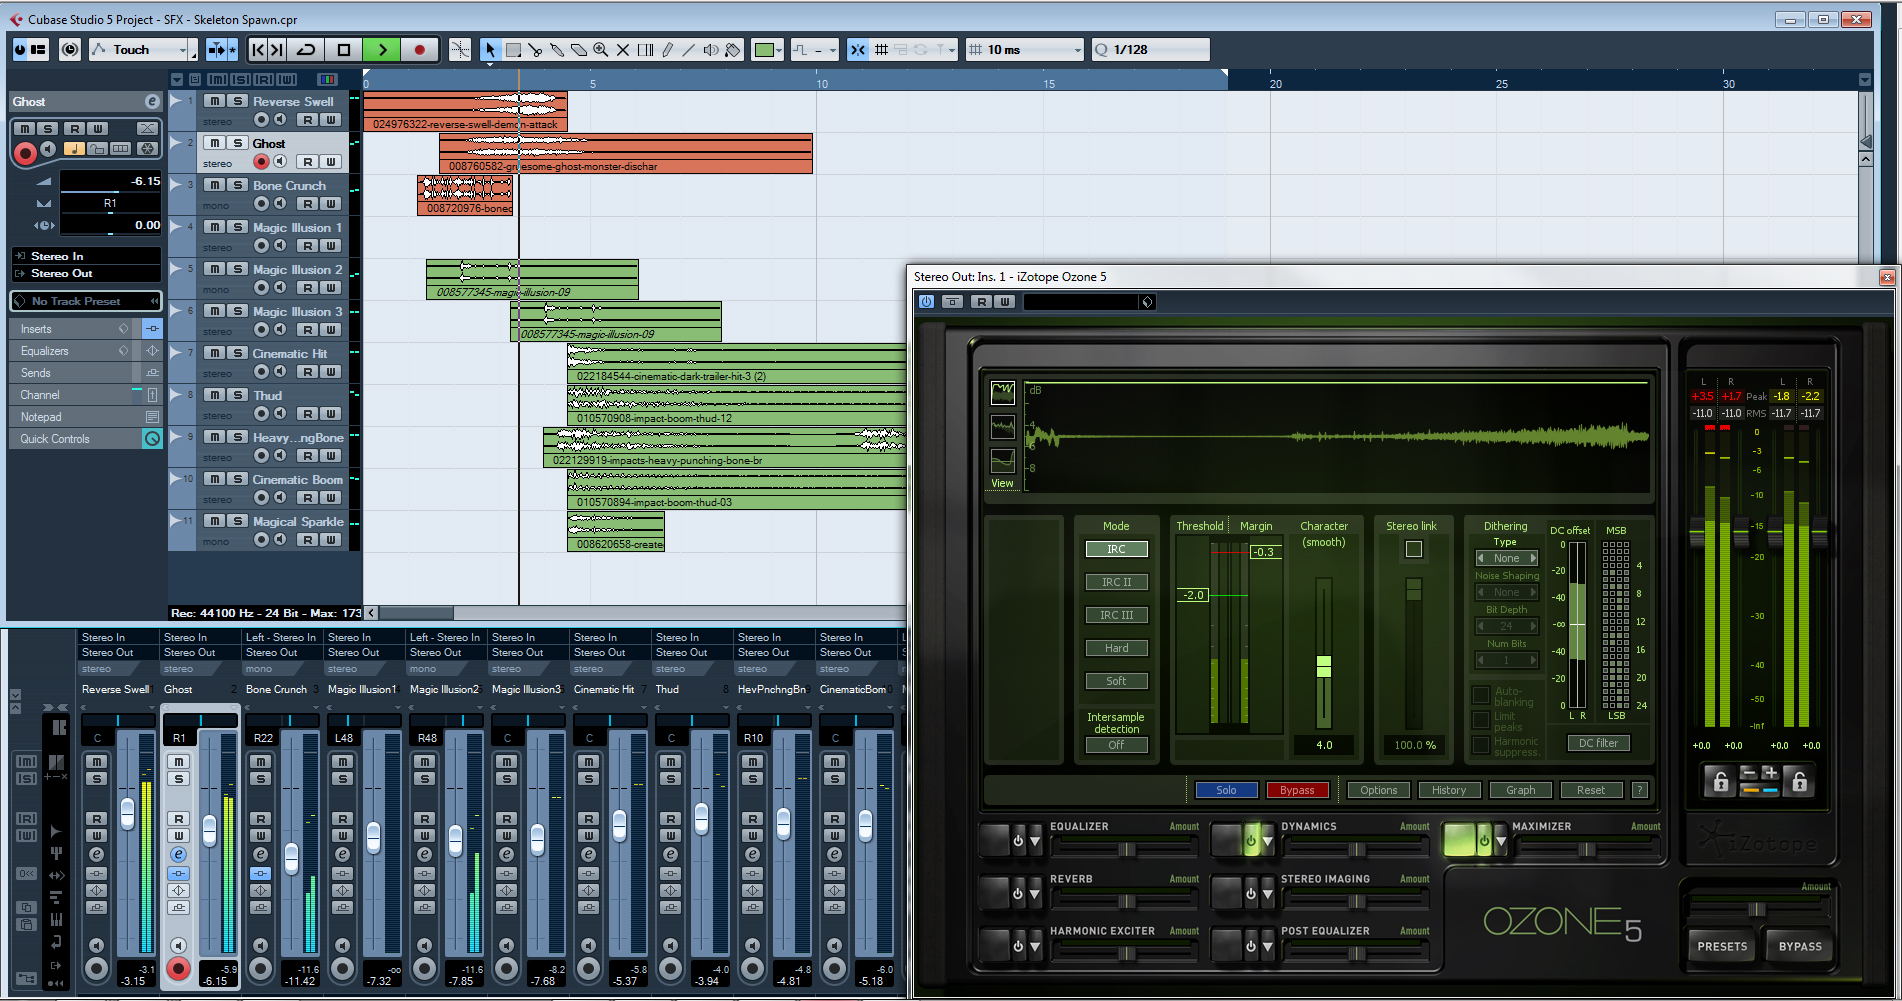
Task: Choose Hard mode in Ozone maximizer
Action: click(x=1116, y=648)
